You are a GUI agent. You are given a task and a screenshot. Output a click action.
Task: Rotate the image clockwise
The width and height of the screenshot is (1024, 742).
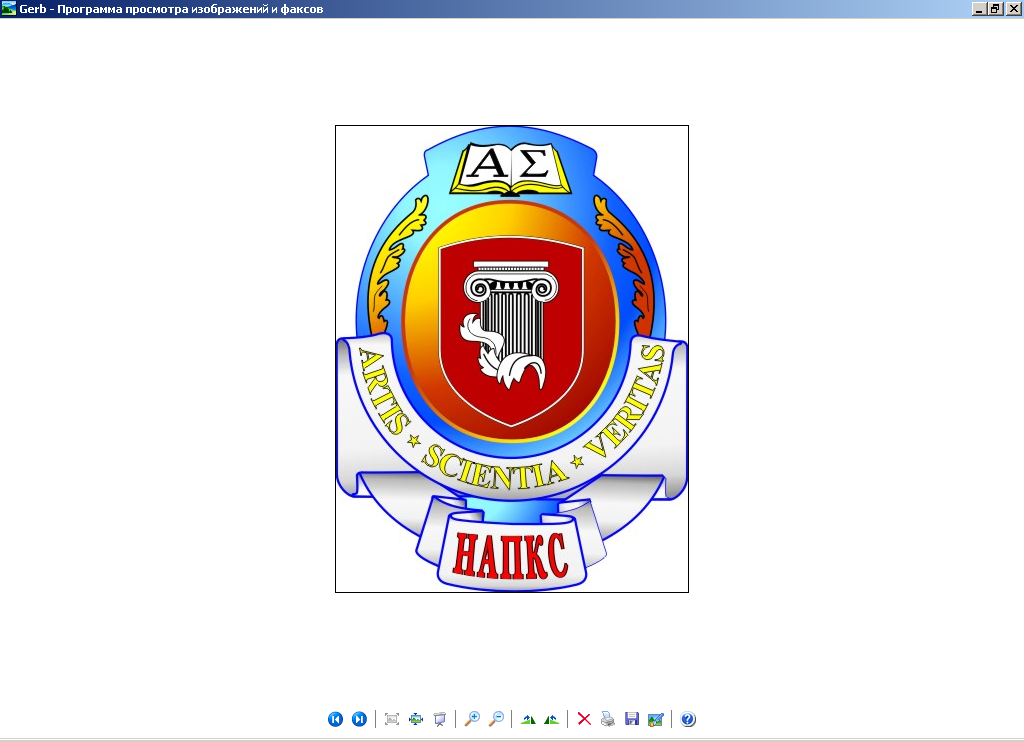(x=528, y=719)
